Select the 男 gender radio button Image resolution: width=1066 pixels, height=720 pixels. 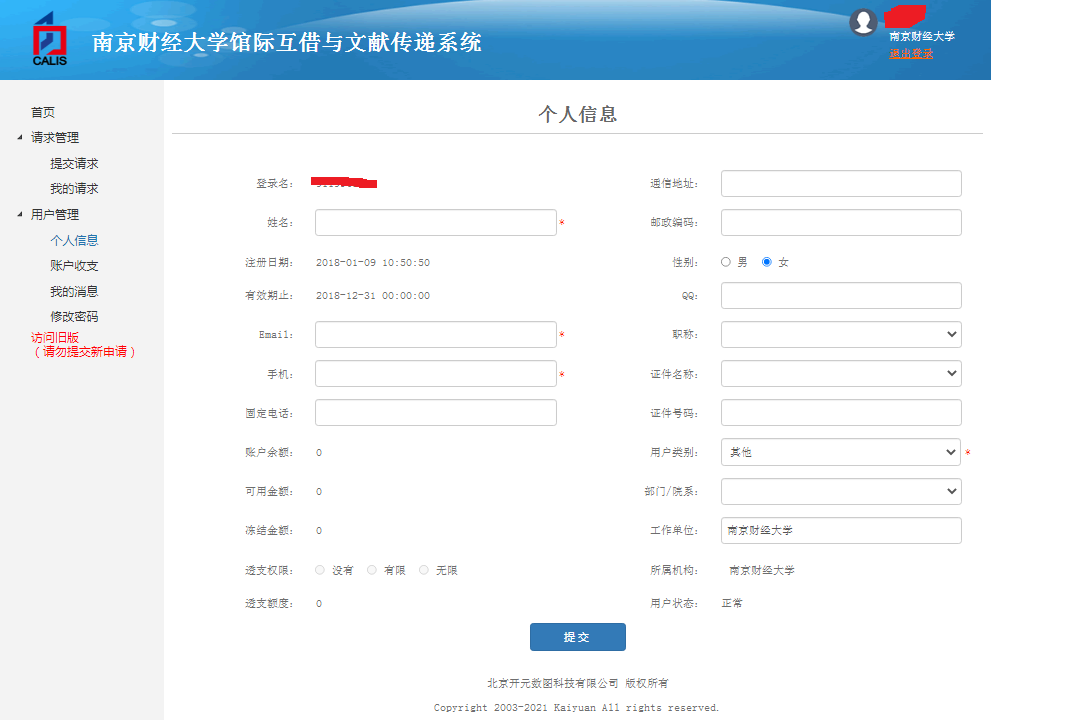pos(725,262)
